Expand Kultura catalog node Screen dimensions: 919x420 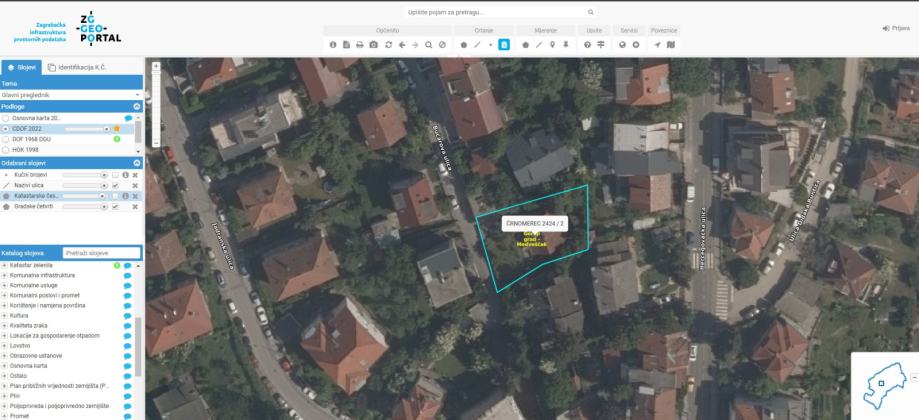tap(5, 315)
